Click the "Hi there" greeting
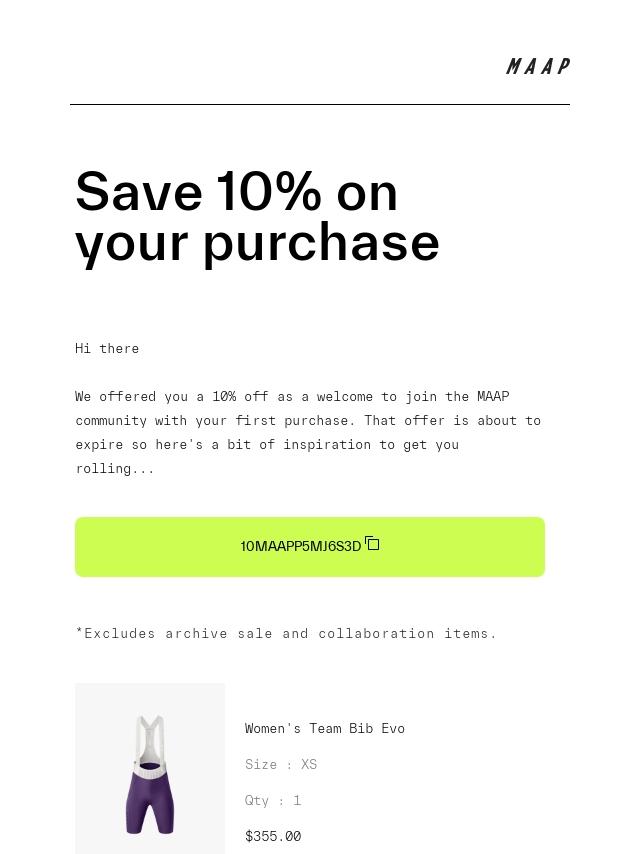 pos(107,349)
